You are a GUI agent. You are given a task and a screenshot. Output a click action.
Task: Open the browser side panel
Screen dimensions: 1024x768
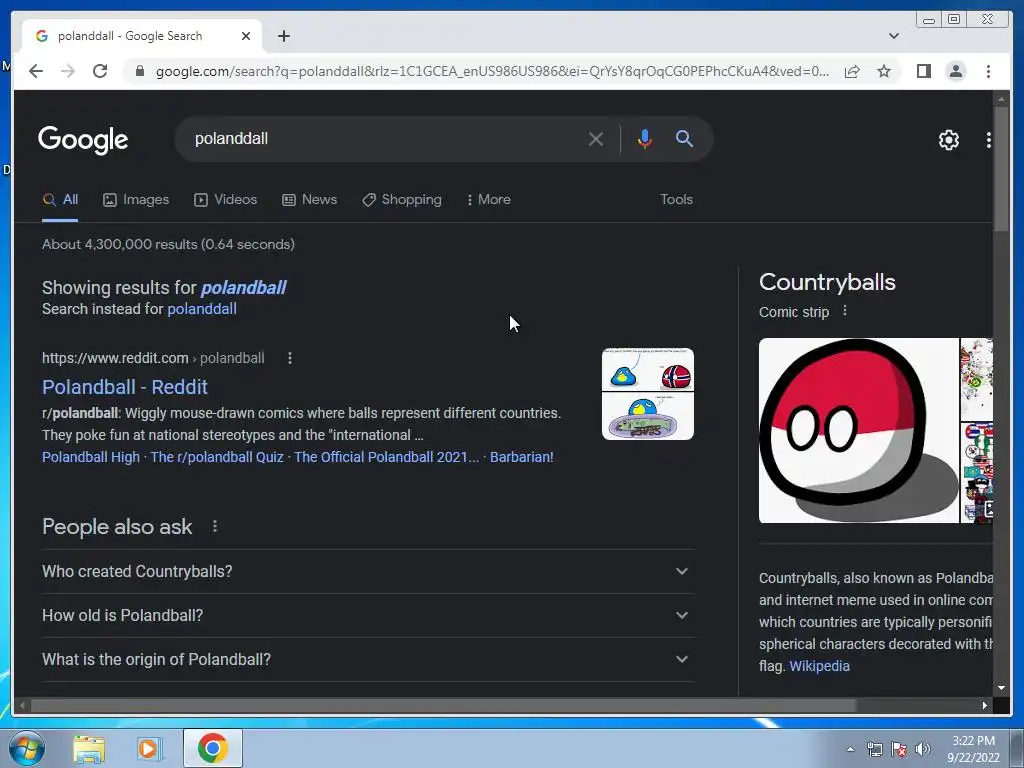[923, 71]
